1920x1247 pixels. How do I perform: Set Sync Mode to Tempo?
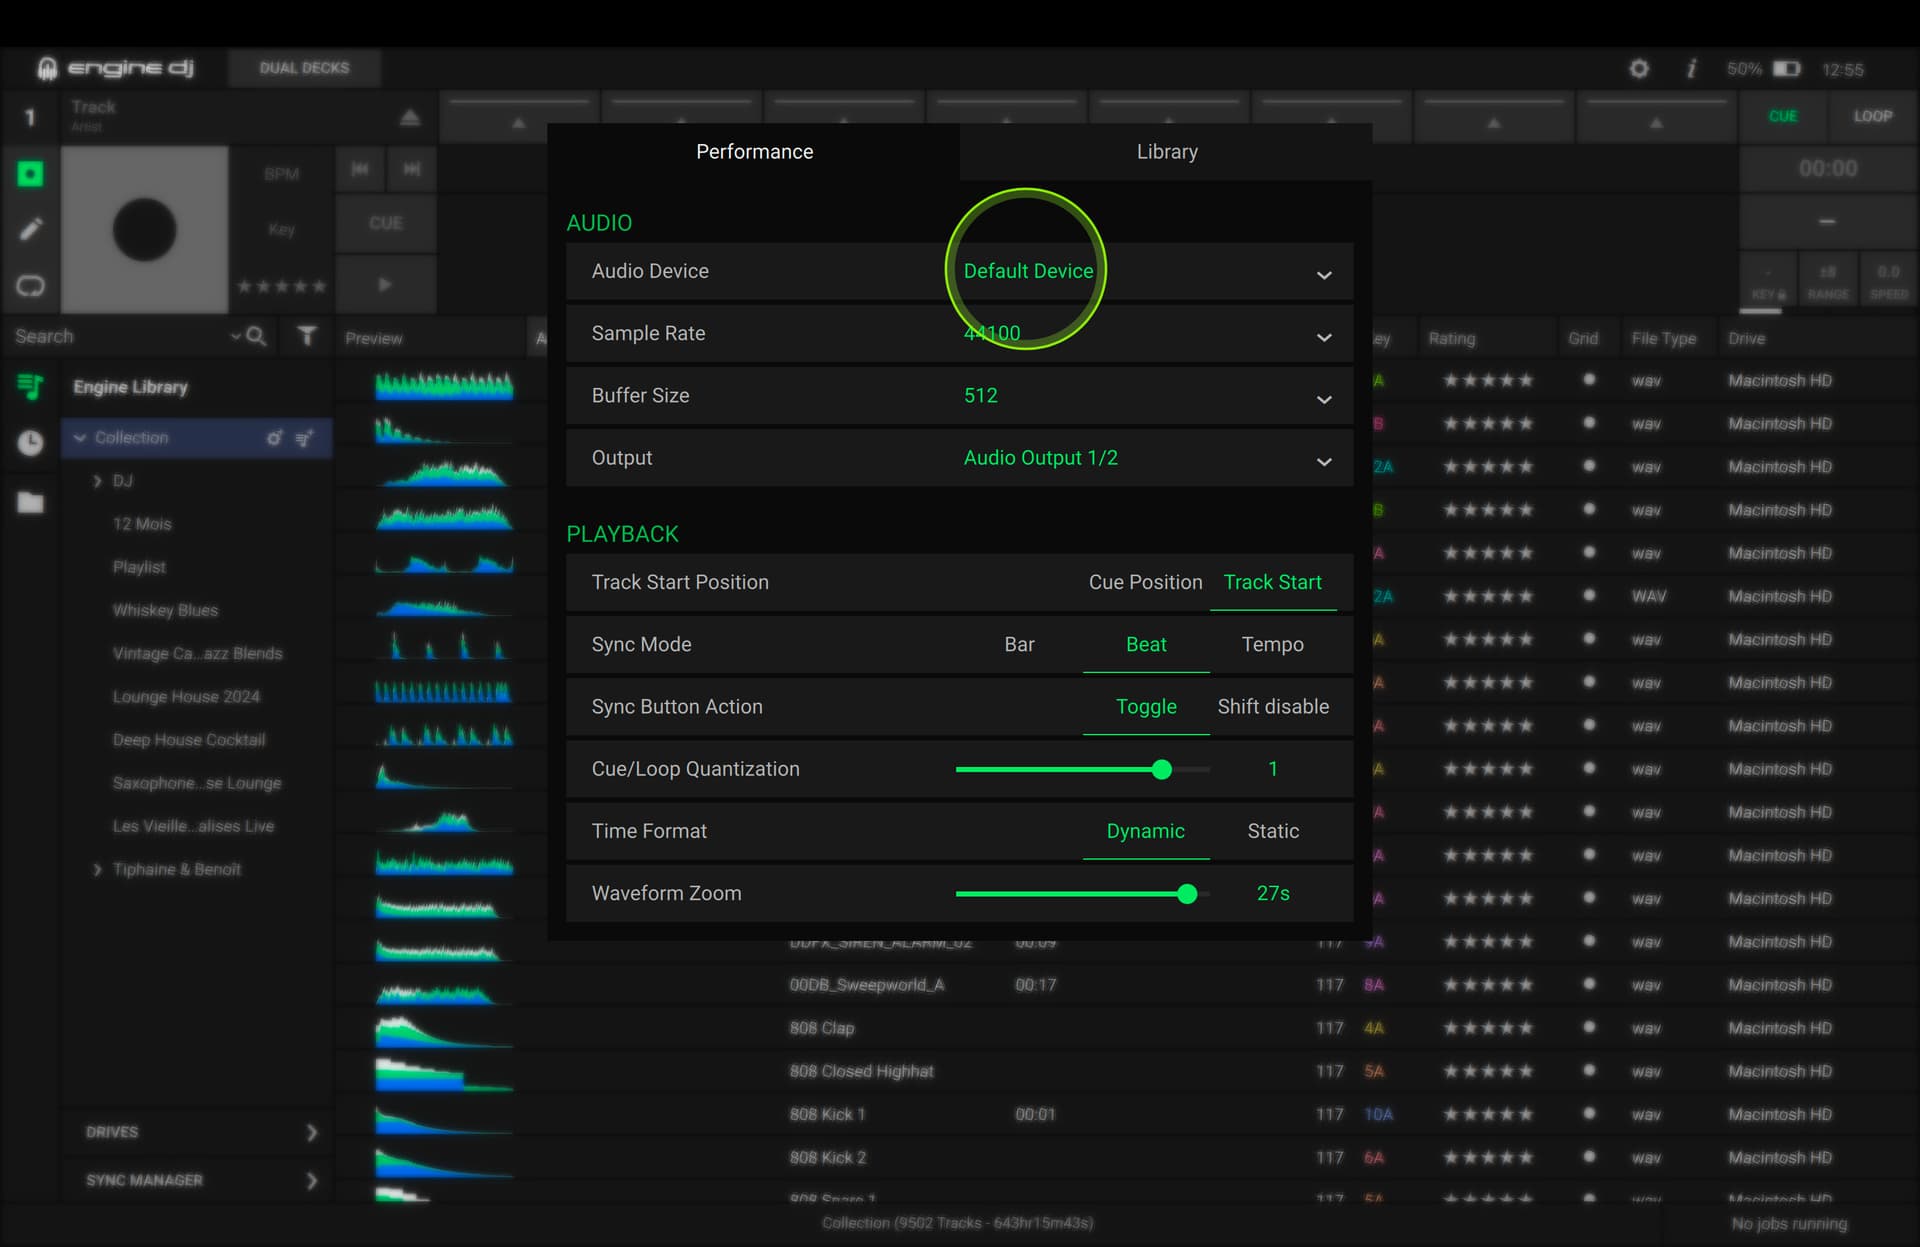click(x=1272, y=645)
